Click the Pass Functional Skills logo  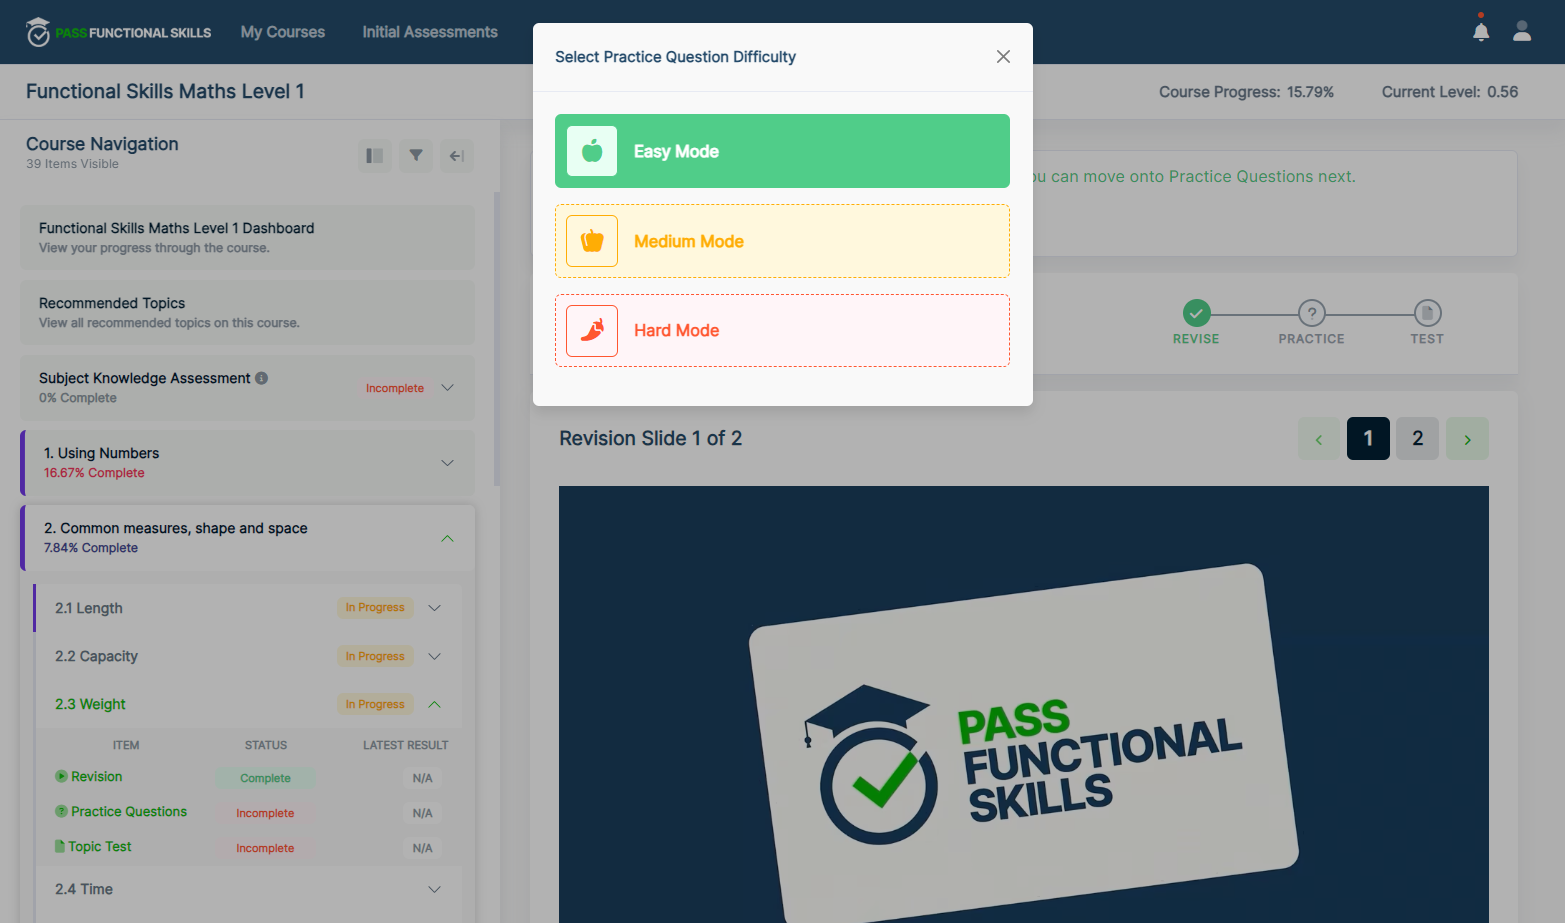119,32
